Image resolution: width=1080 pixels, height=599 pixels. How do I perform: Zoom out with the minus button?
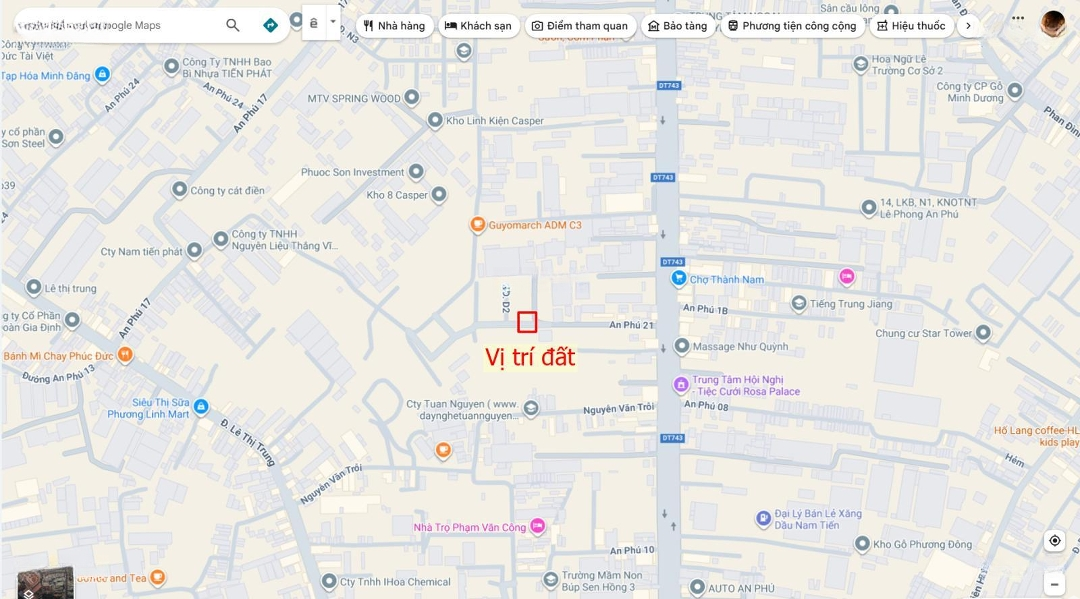1055,585
